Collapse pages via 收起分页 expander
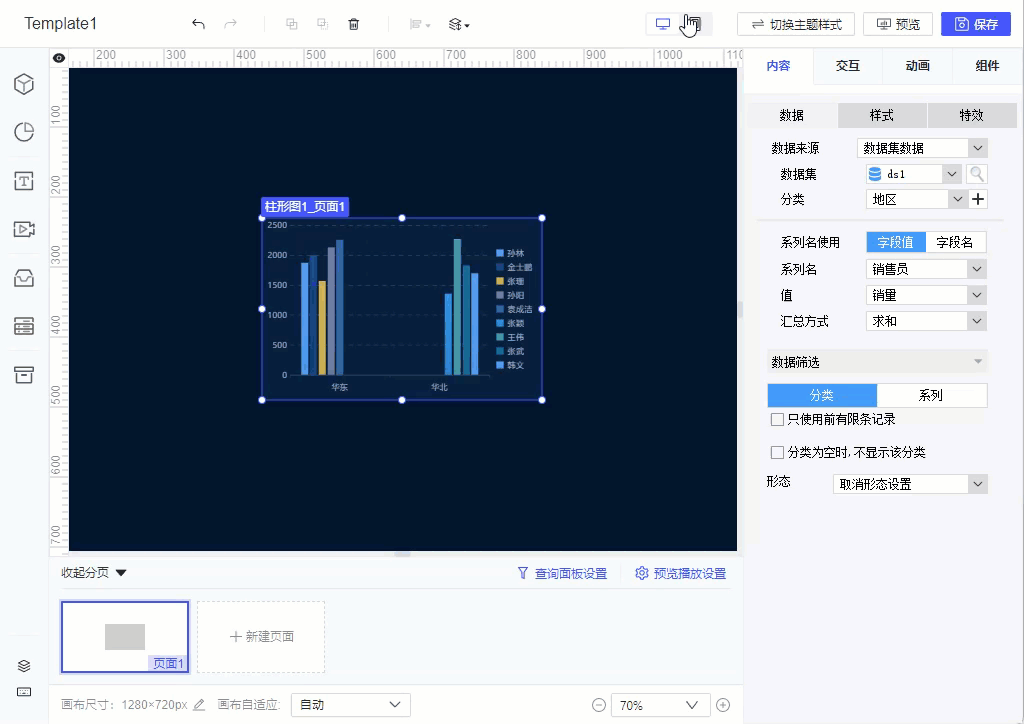The height and width of the screenshot is (724, 1024). pos(90,573)
